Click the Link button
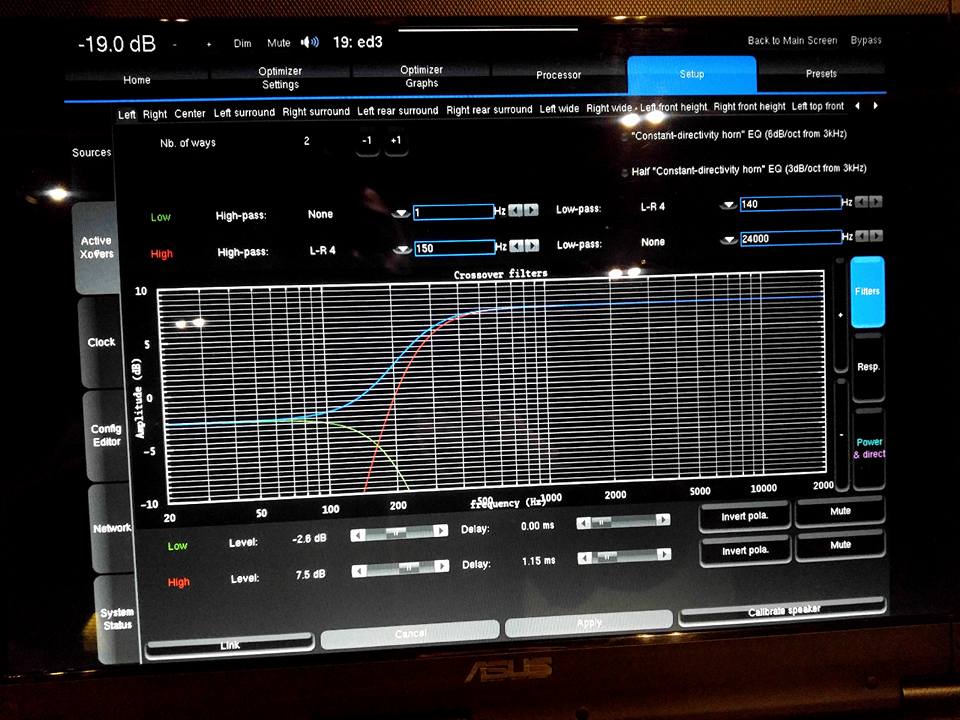Screen dimensions: 960x720 click(x=230, y=645)
